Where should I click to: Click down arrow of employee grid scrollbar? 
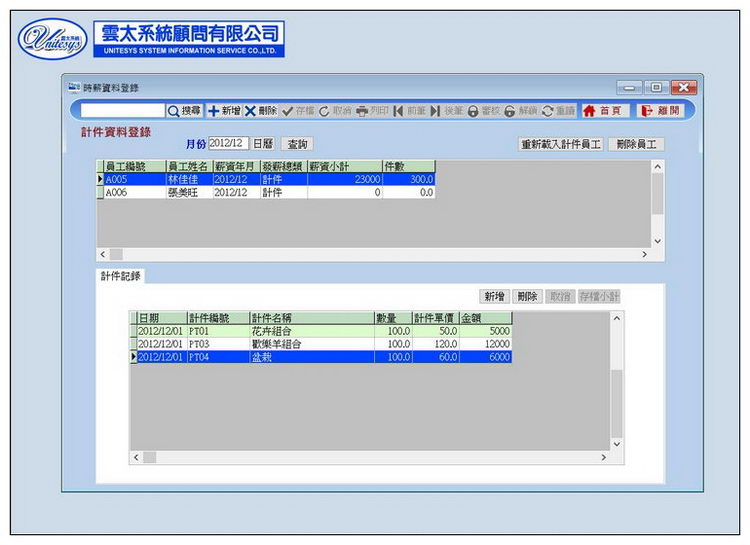(x=658, y=241)
